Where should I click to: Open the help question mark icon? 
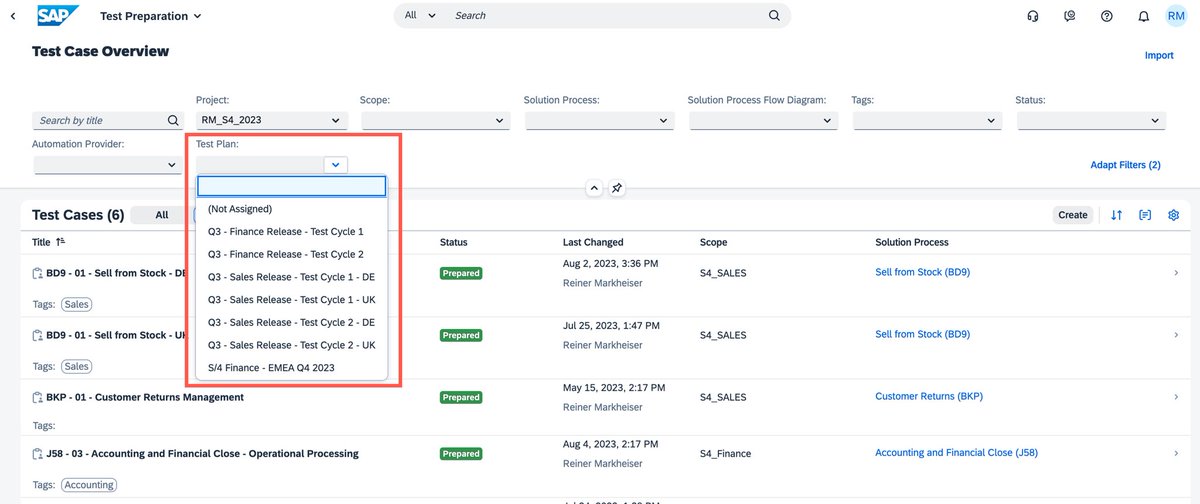1107,16
